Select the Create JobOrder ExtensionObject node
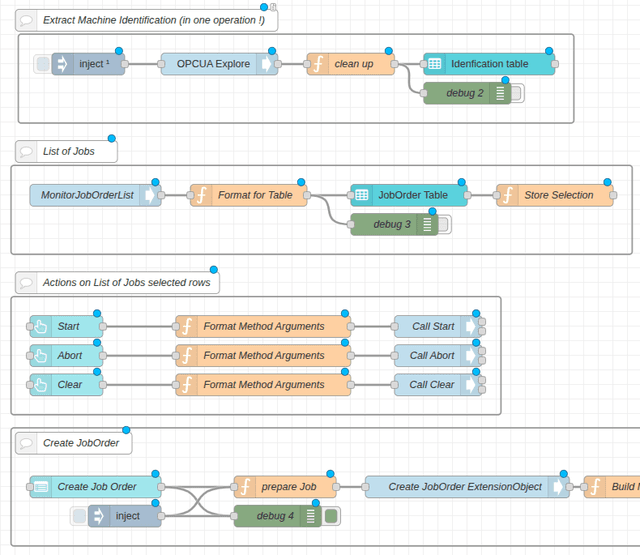The width and height of the screenshot is (640, 555). tap(464, 487)
